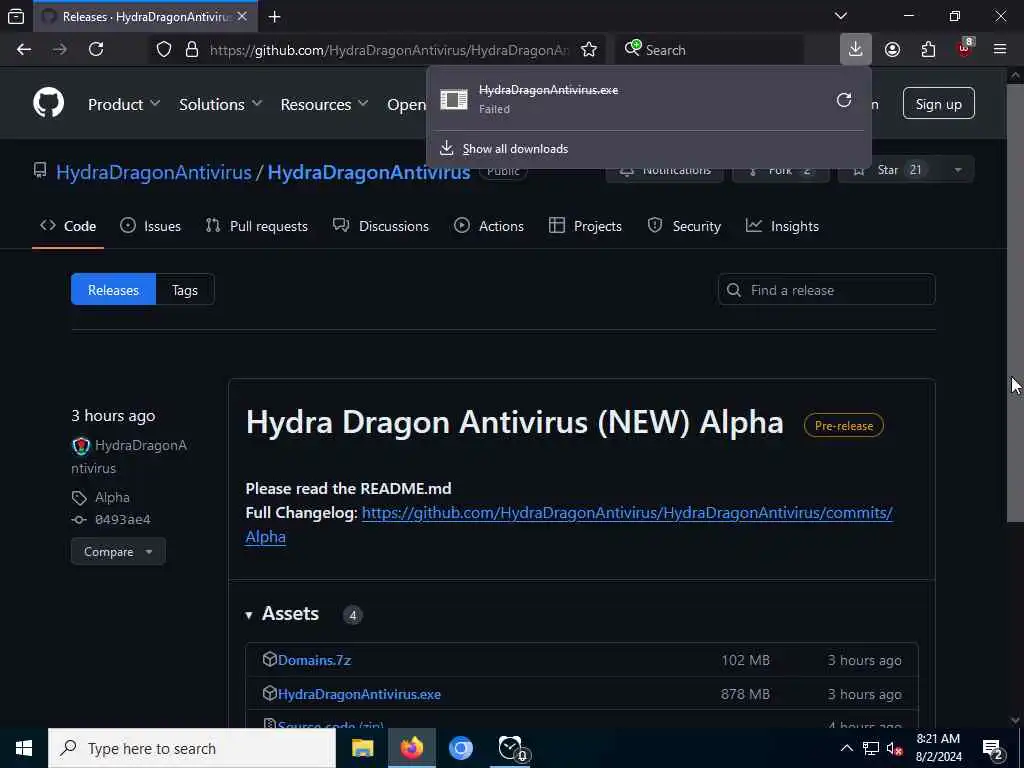Viewport: 1024px width, 768px height.
Task: Open the HydraDragonAntivirus owner link
Action: 153,172
